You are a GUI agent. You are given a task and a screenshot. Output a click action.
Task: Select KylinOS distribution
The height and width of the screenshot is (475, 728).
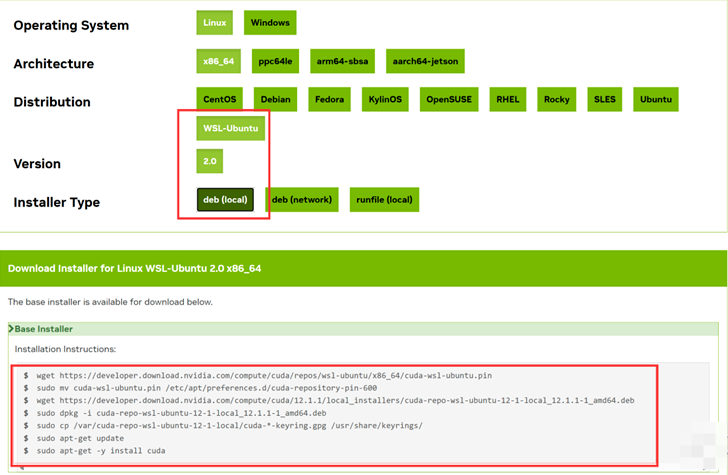coord(385,99)
